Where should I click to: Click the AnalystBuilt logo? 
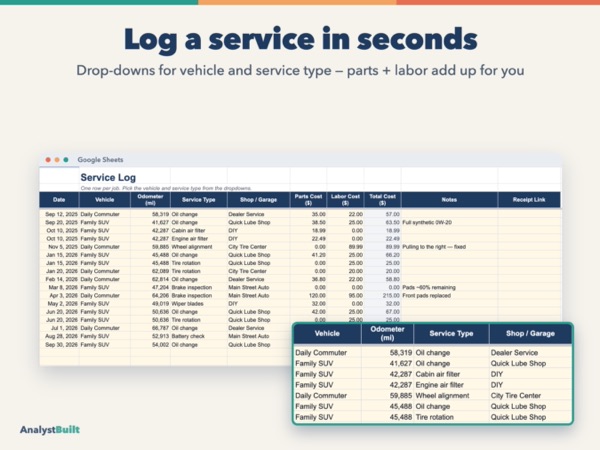[x=50, y=430]
